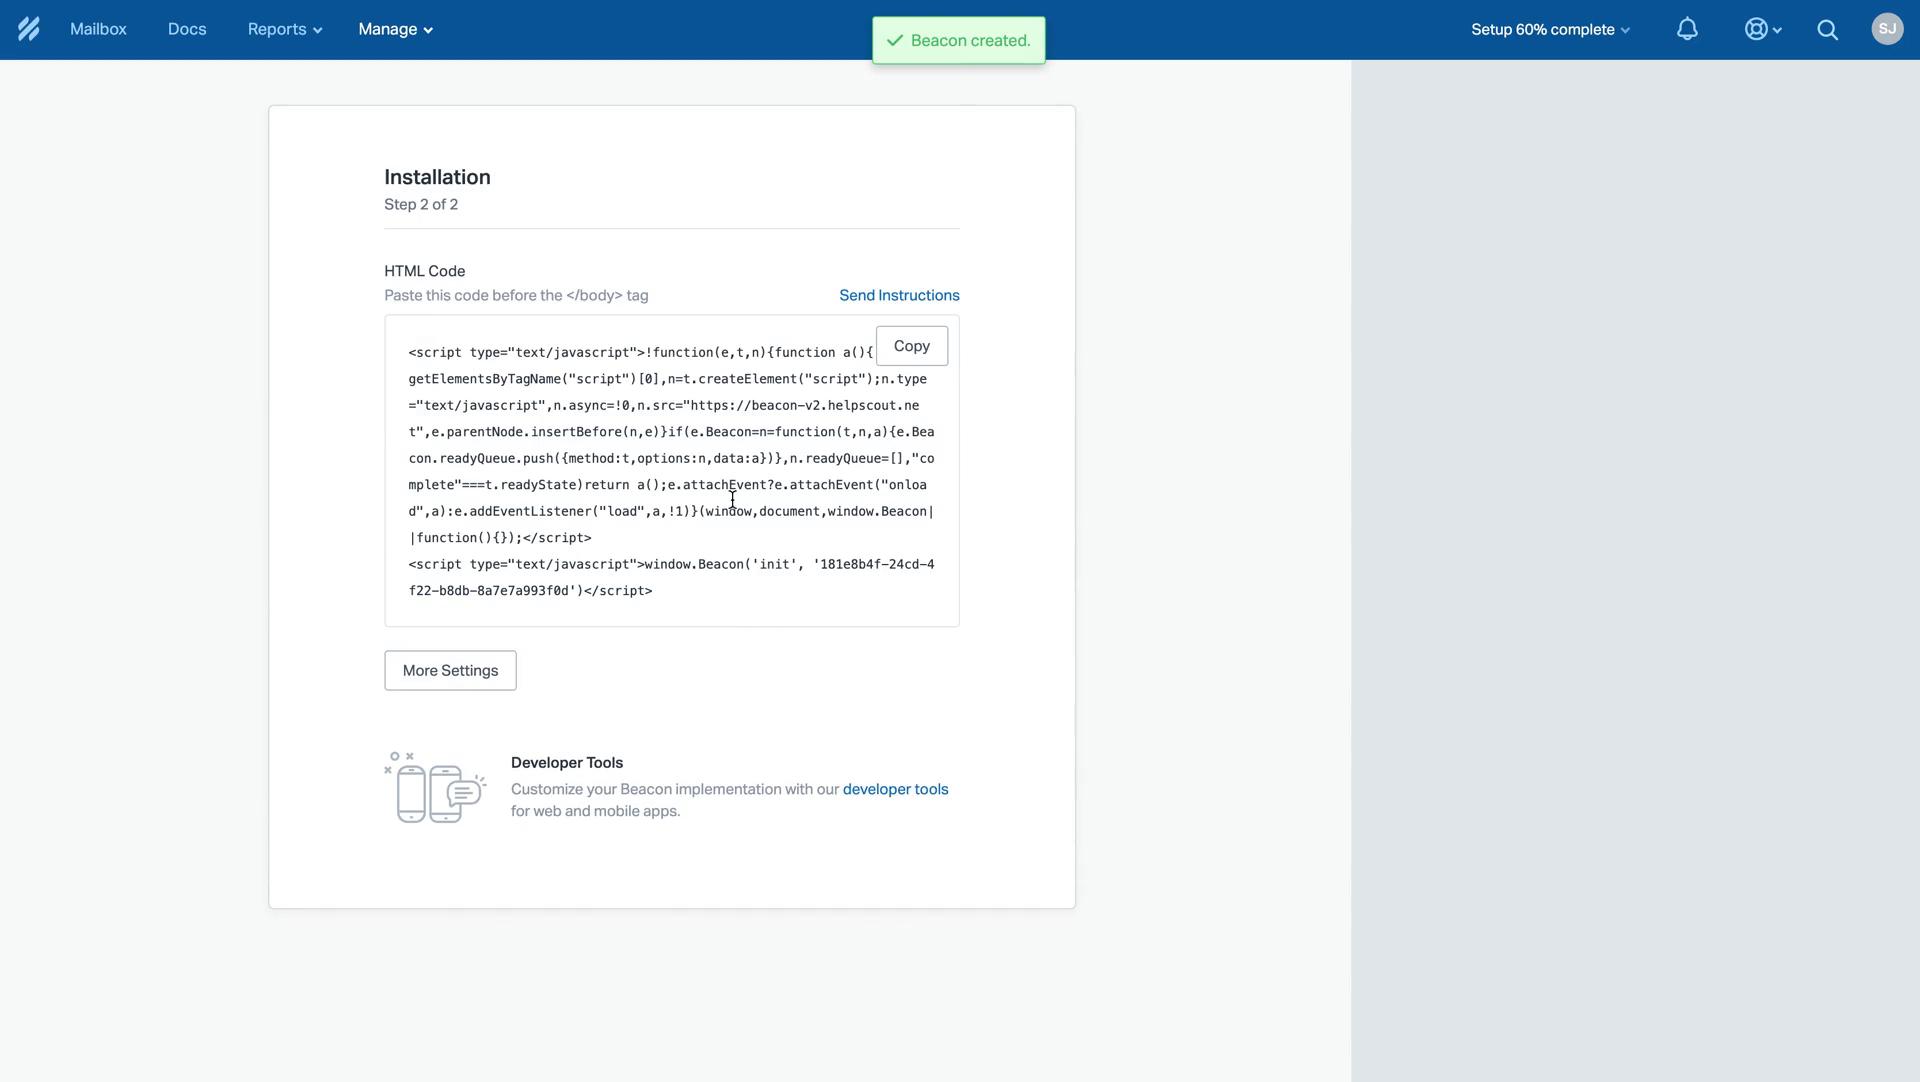
Task: Open the developer tools hyperlink
Action: pyautogui.click(x=895, y=787)
